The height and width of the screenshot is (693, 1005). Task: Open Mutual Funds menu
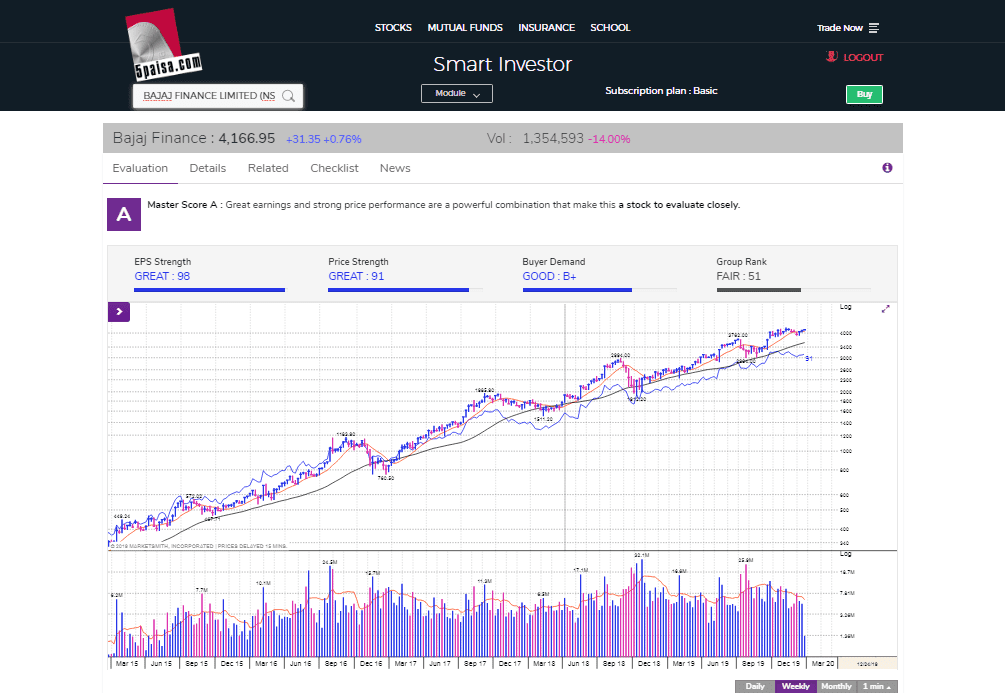[x=465, y=28]
